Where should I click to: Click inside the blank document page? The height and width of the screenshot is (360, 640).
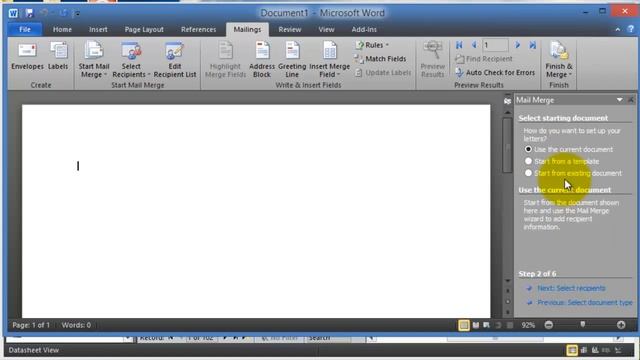[x=256, y=211]
